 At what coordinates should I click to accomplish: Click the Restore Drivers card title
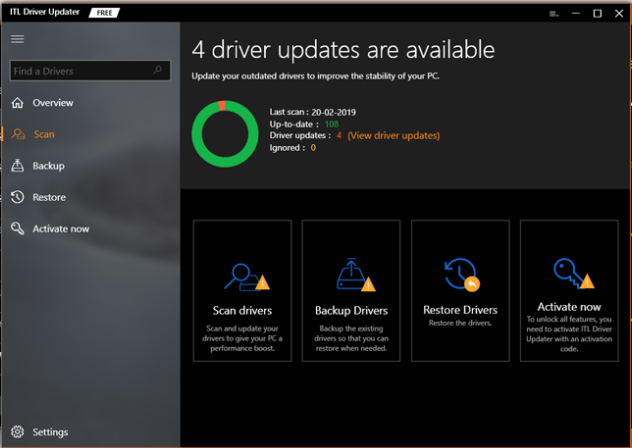[460, 310]
